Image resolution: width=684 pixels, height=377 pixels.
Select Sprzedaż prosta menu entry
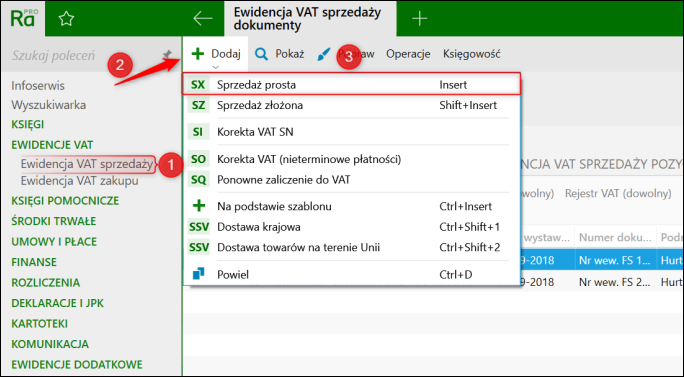click(x=351, y=85)
